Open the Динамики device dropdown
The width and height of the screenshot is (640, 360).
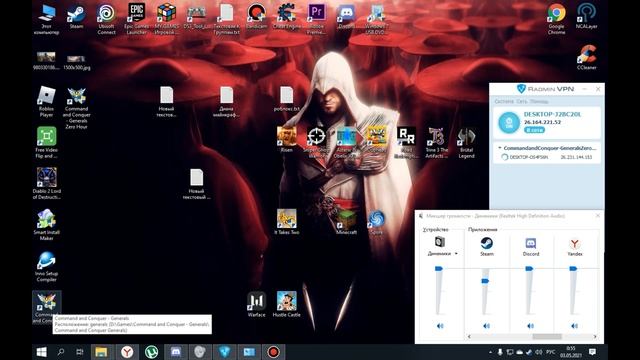pos(456,253)
